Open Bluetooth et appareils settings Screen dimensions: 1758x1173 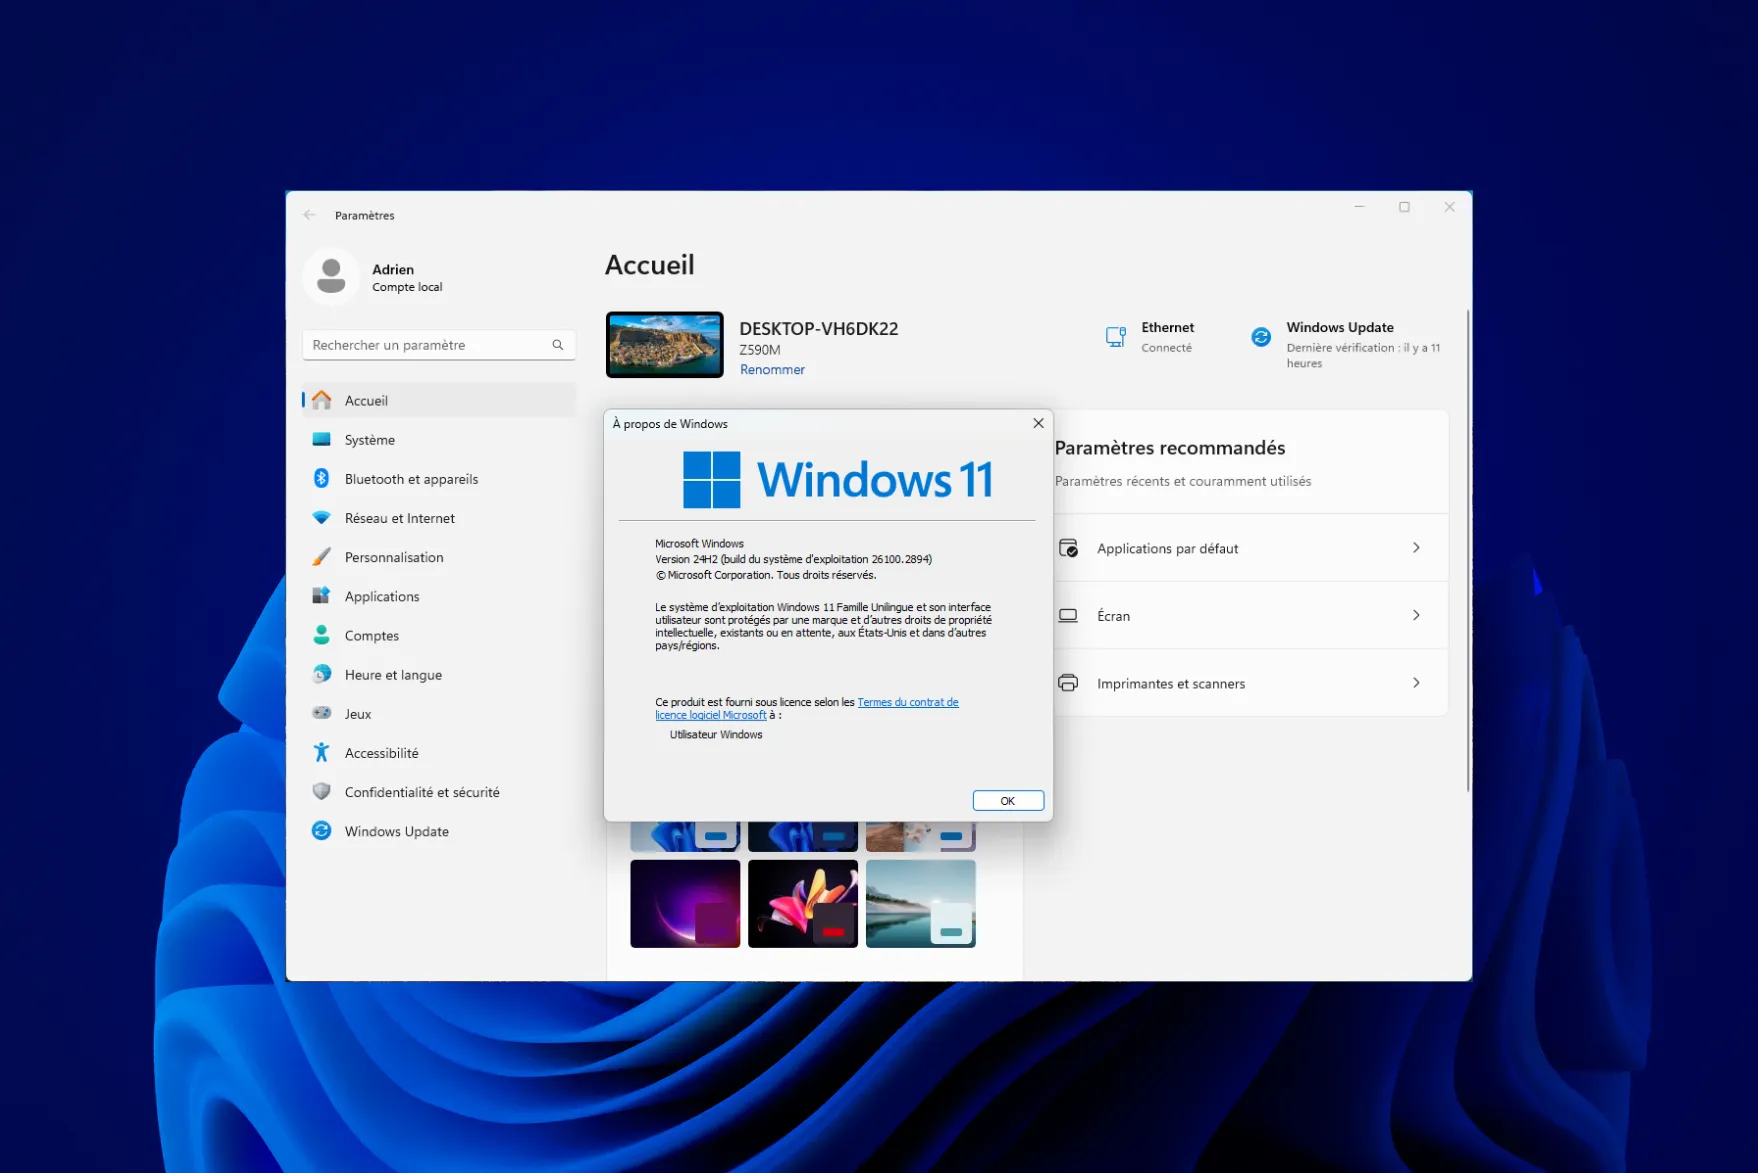point(439,478)
